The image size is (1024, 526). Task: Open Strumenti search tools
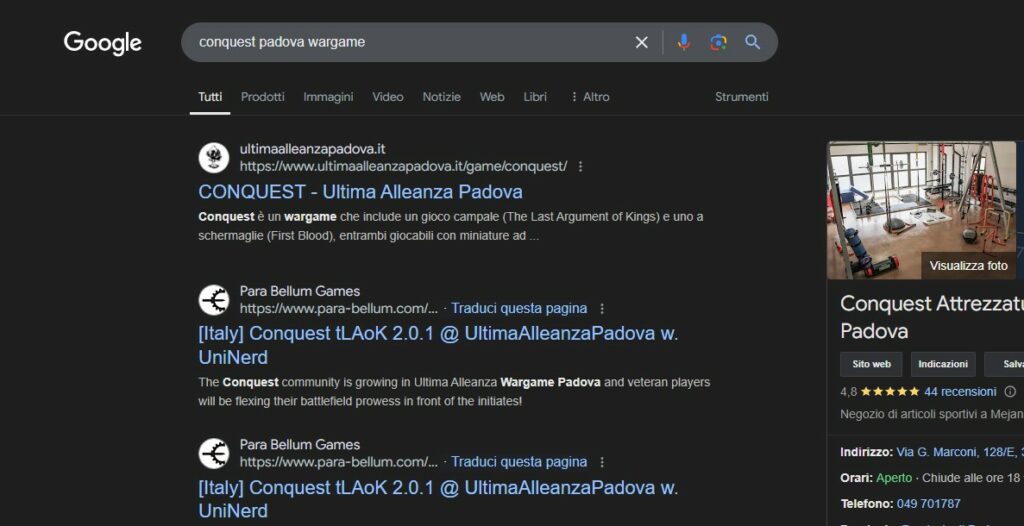pyautogui.click(x=741, y=97)
